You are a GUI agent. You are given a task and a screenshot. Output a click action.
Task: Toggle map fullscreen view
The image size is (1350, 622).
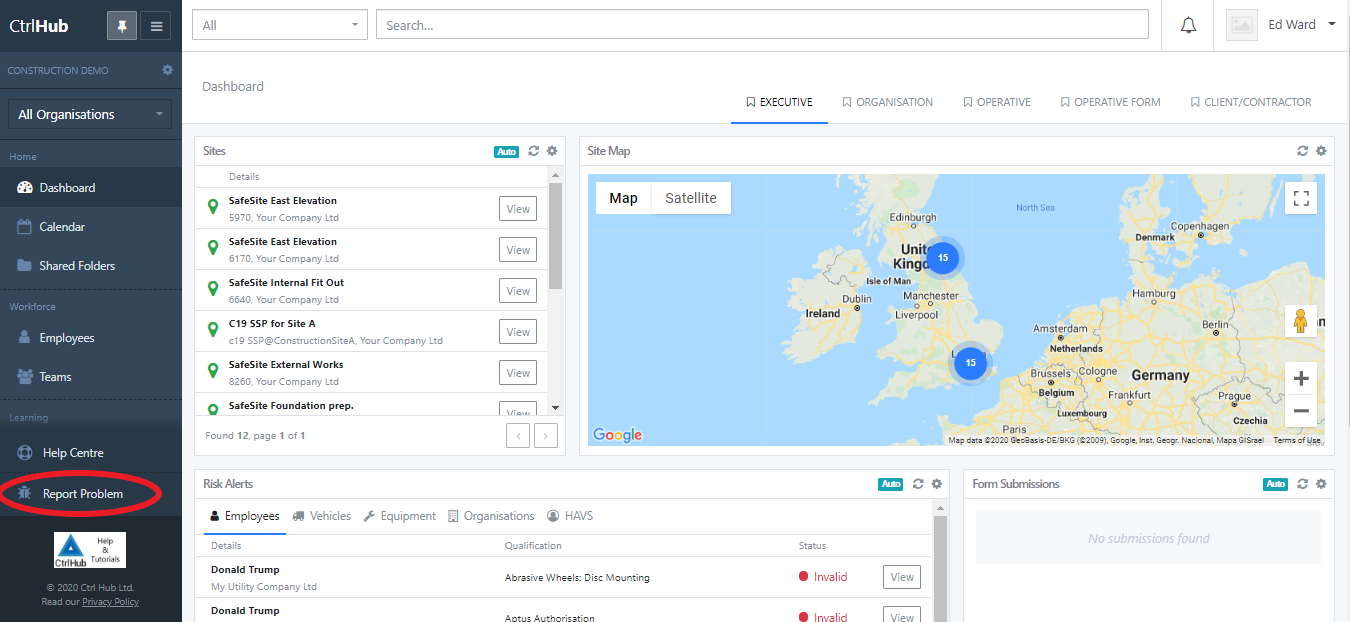pyautogui.click(x=1301, y=198)
